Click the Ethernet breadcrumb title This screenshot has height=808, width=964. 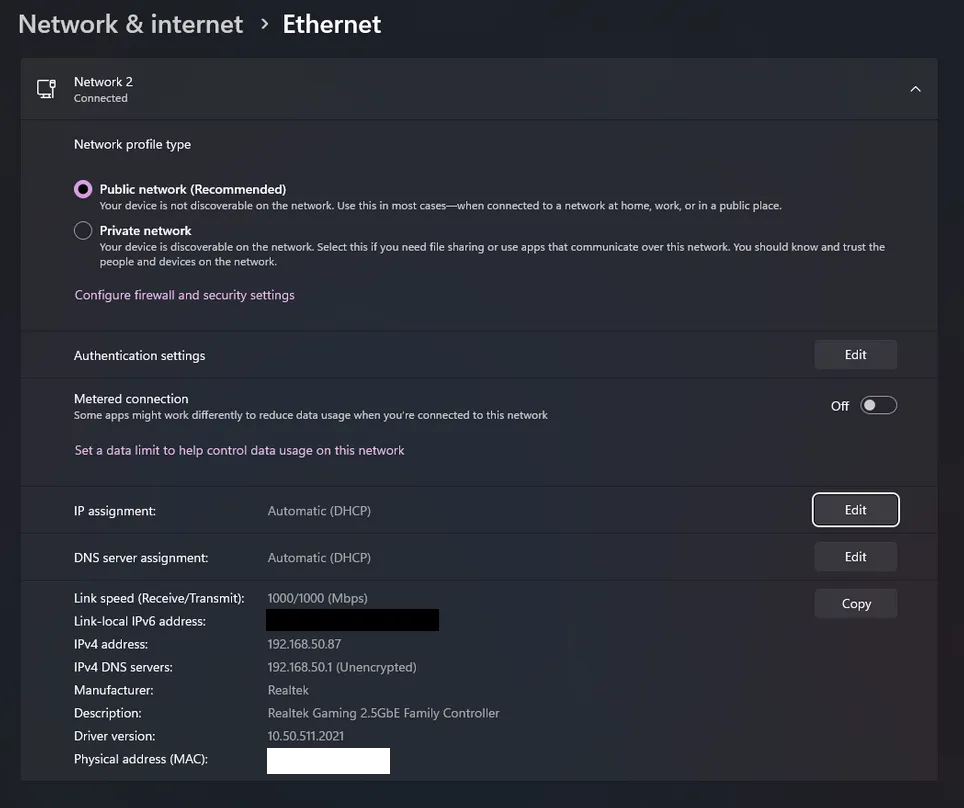click(x=331, y=24)
